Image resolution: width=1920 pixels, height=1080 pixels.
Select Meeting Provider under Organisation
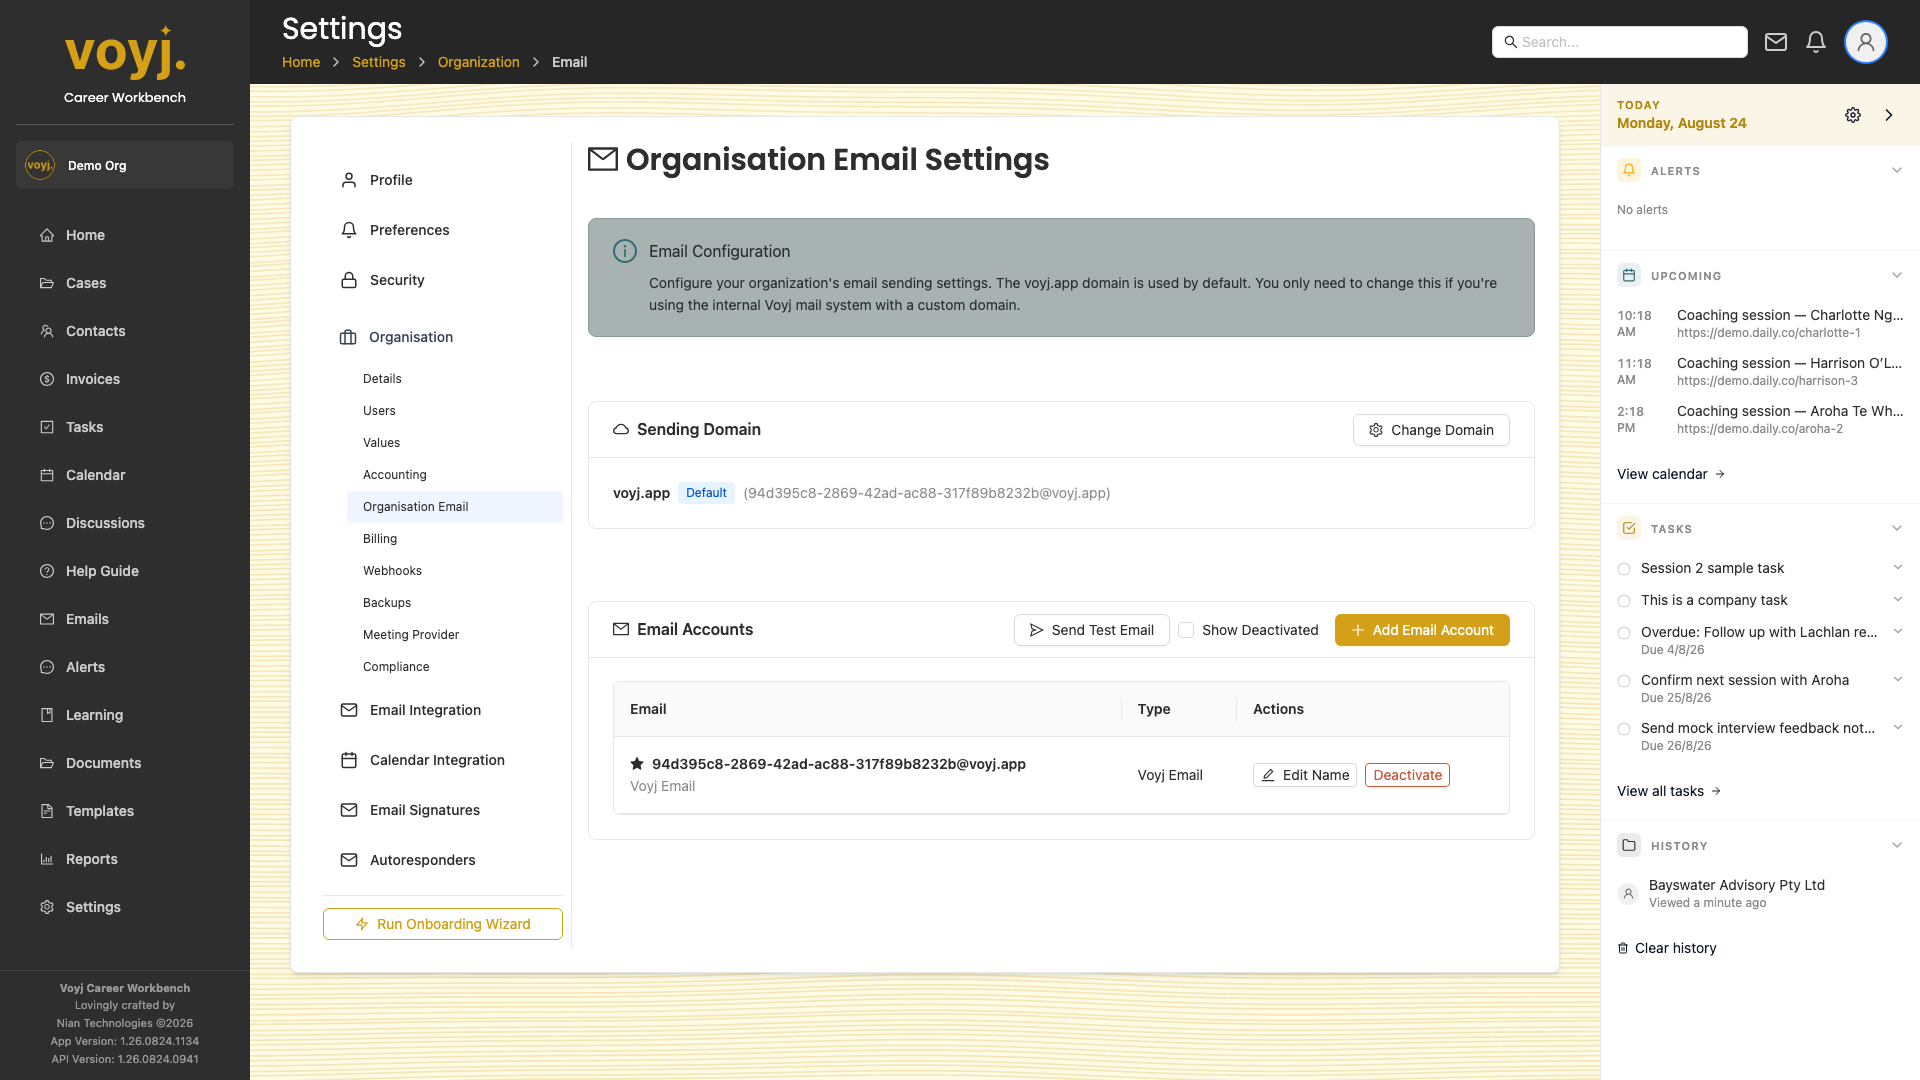[455, 635]
